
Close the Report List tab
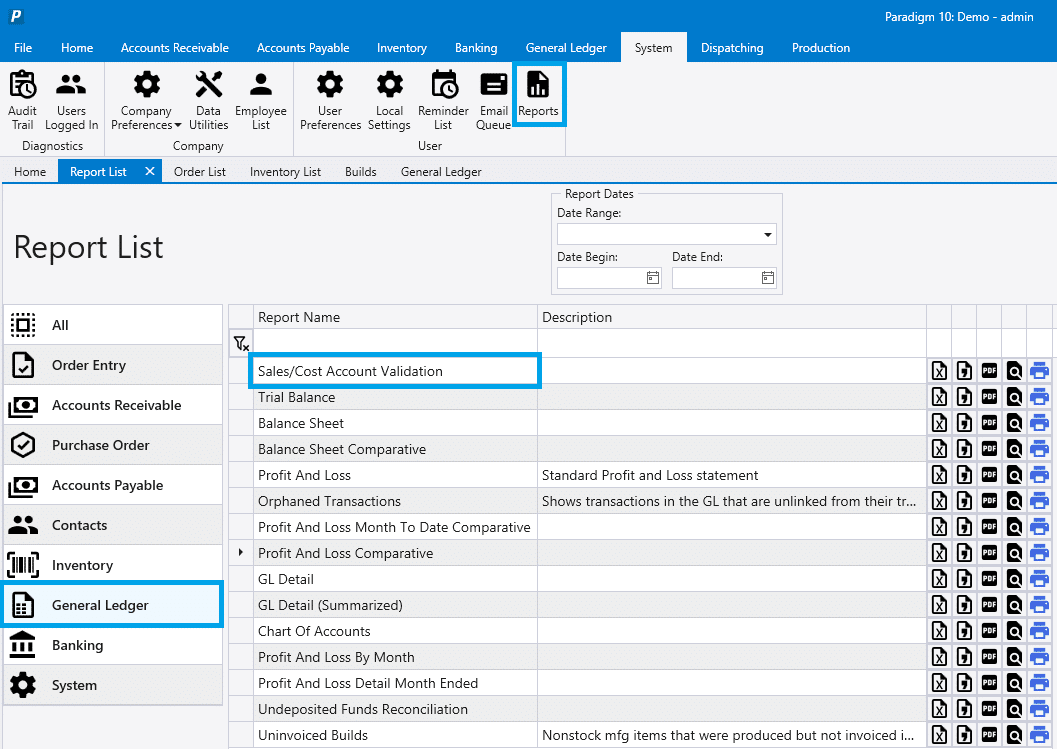pyautogui.click(x=150, y=171)
